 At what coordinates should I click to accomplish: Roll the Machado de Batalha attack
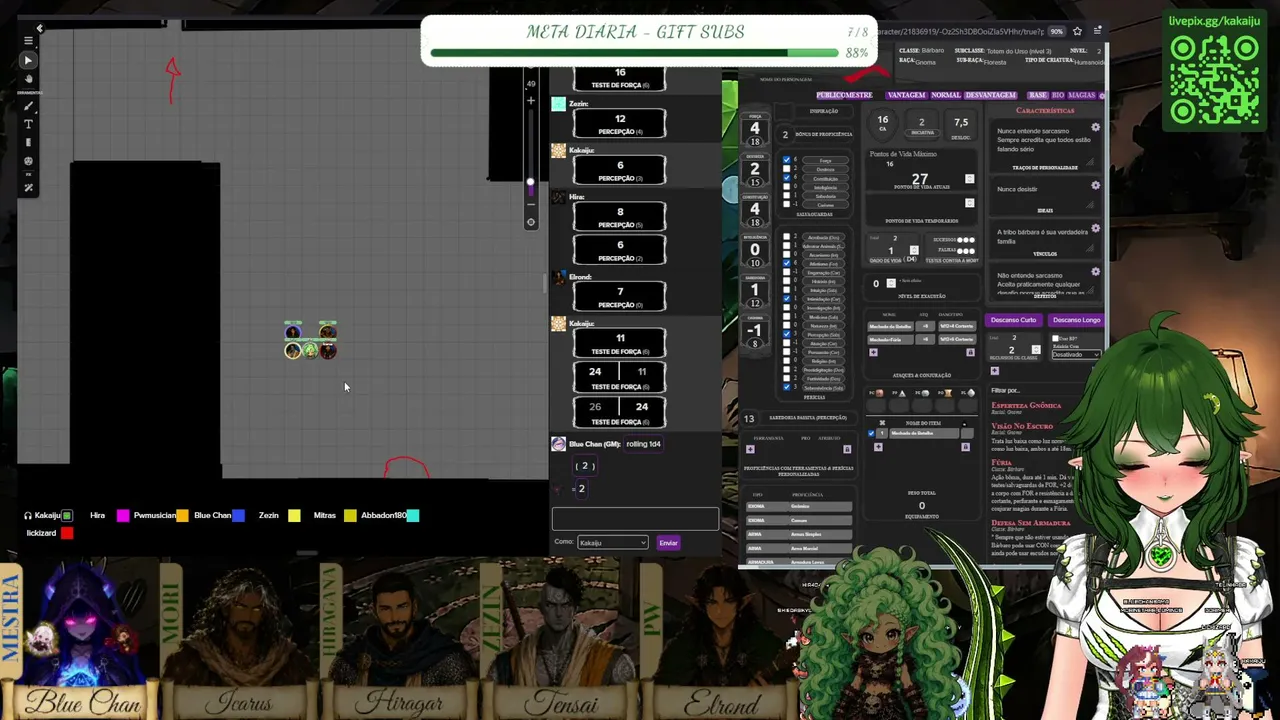pos(891,326)
